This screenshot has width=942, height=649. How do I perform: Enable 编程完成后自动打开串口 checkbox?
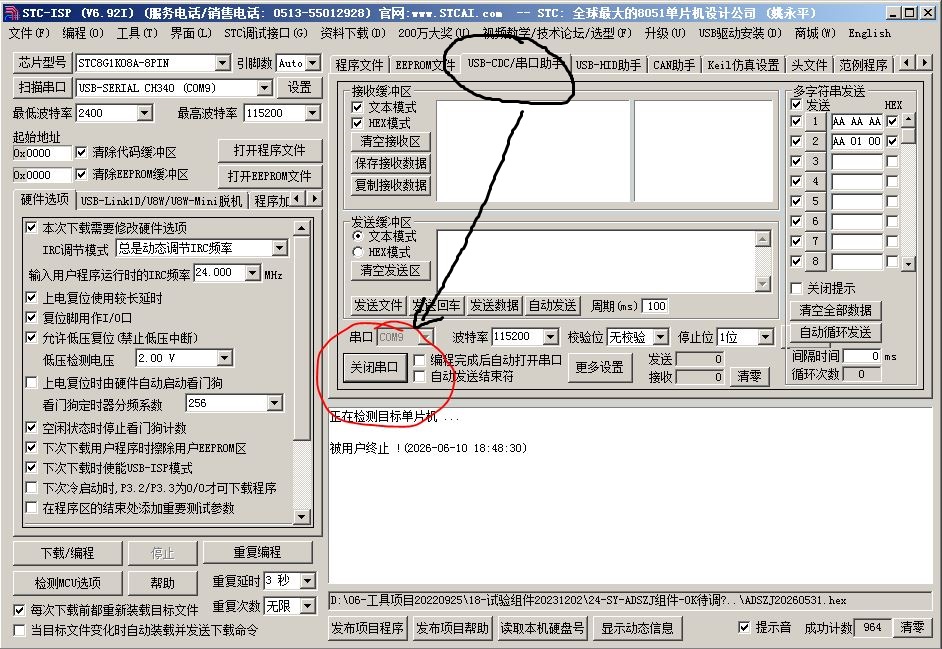point(419,360)
